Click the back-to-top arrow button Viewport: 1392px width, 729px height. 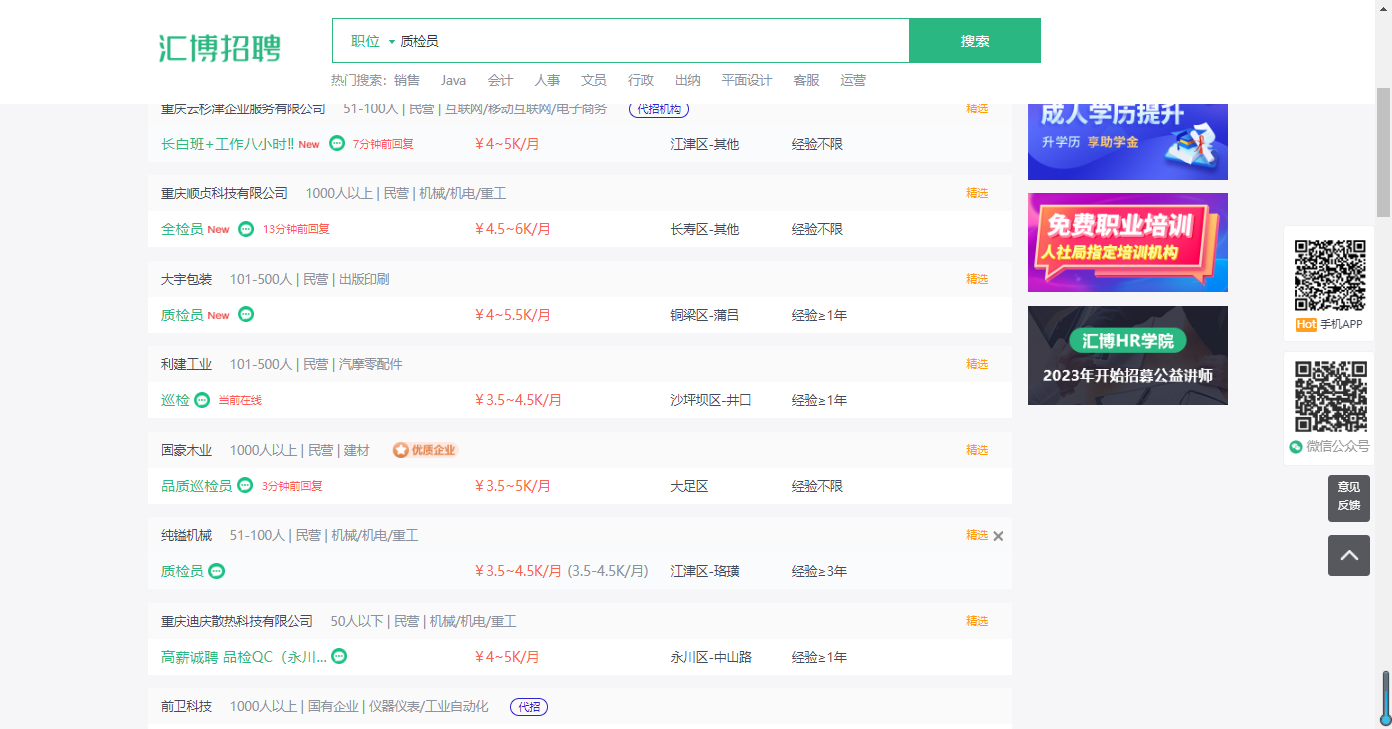1349,555
